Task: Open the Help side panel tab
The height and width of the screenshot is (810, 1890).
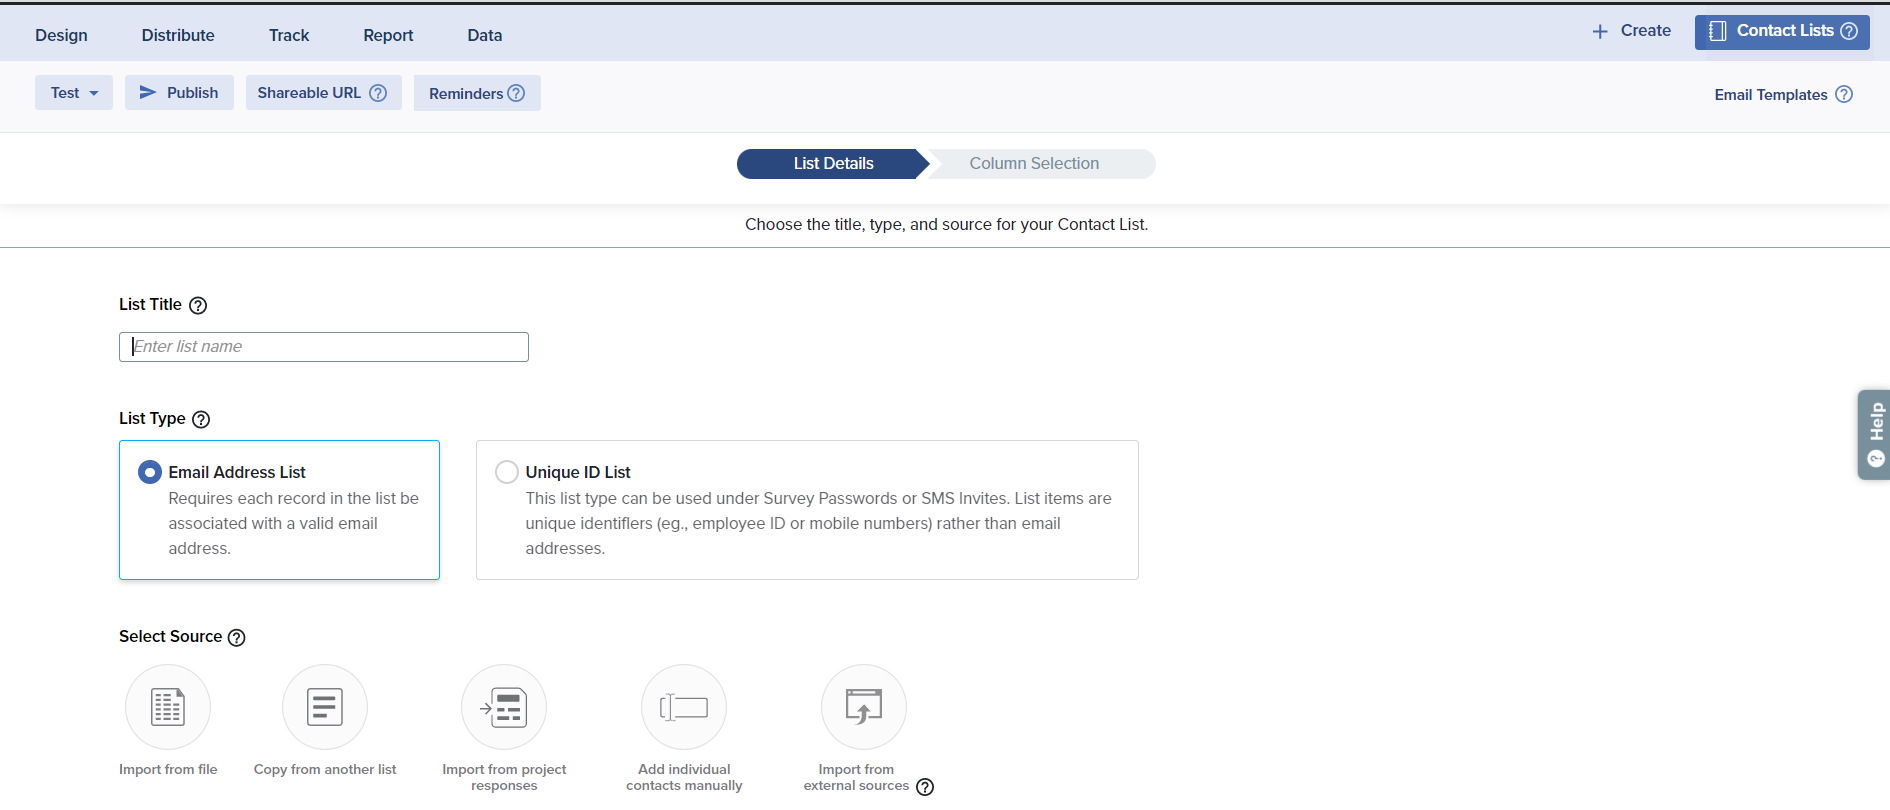Action: click(1875, 435)
